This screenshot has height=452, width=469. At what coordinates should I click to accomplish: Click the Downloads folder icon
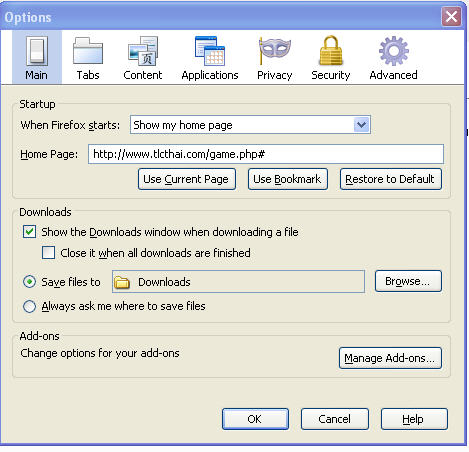[x=122, y=282]
